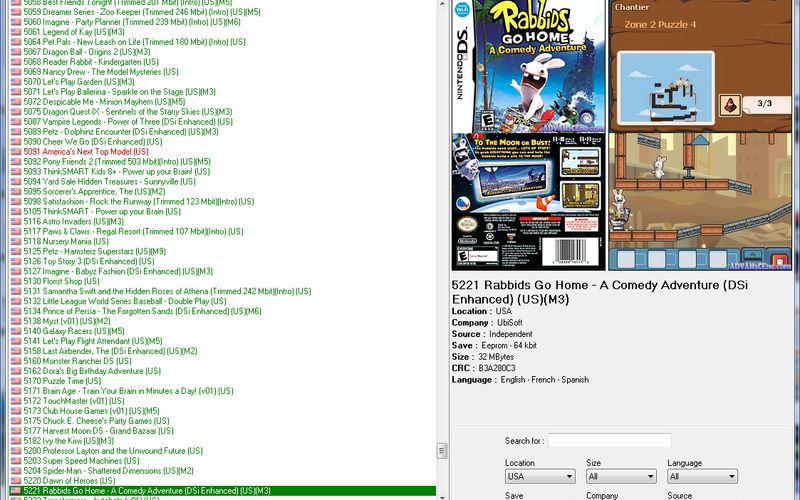Screen dimensions: 800x500
Task: Click the game list vertical scrollbar thumb
Action: pyautogui.click(x=442, y=451)
